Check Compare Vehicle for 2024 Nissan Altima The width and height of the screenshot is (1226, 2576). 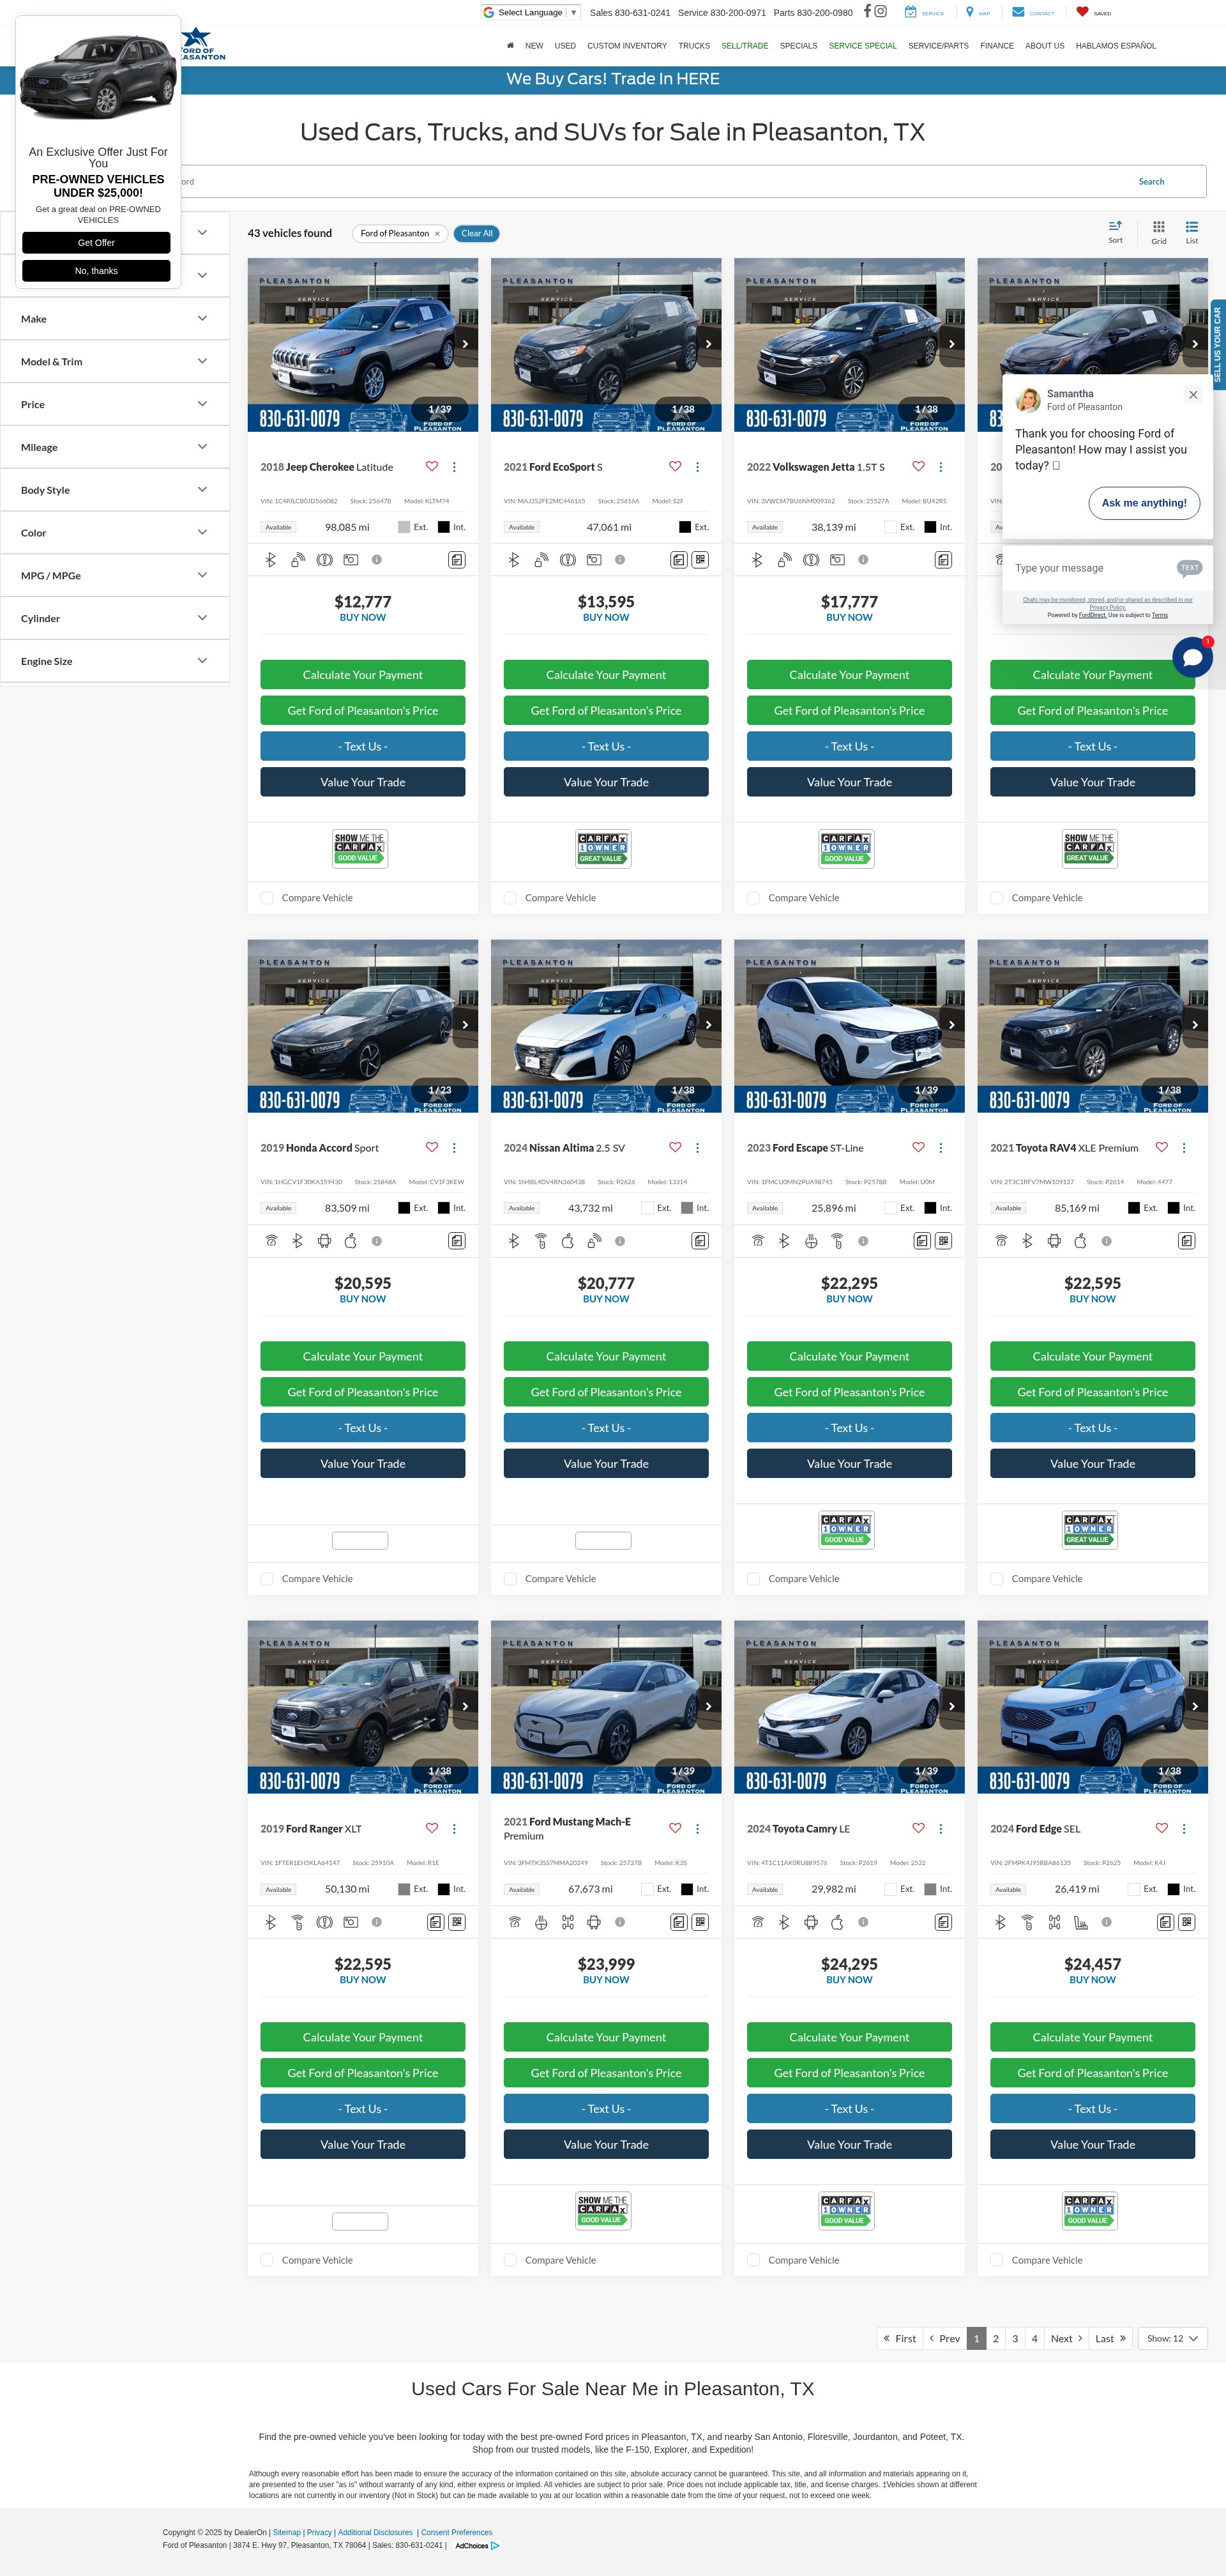click(x=510, y=1579)
